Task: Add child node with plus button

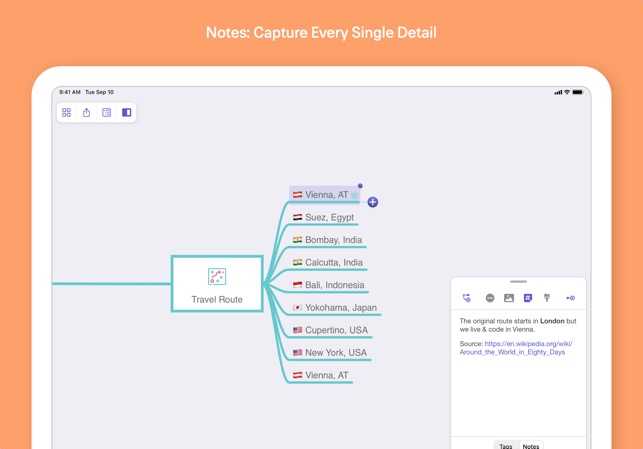Action: point(372,202)
